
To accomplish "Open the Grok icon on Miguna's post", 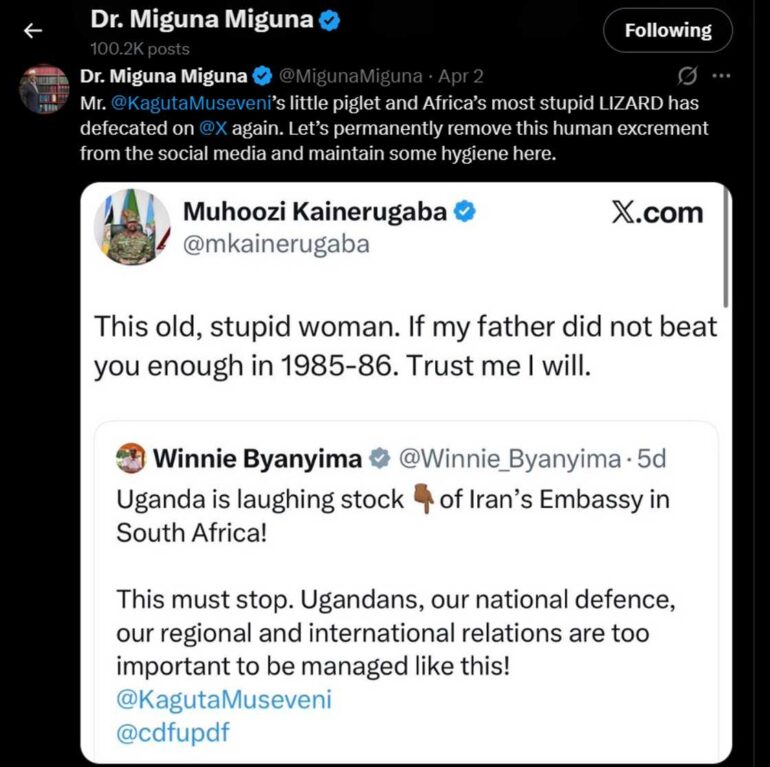I will 687,76.
